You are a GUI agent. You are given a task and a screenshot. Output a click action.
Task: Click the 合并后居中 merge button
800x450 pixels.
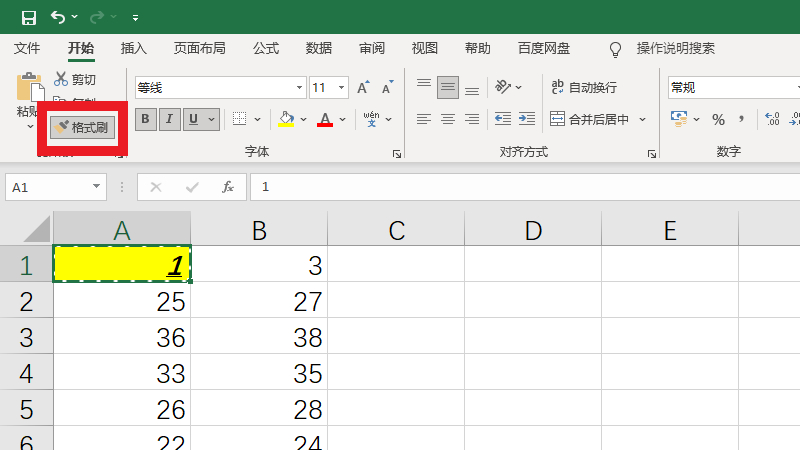click(589, 119)
